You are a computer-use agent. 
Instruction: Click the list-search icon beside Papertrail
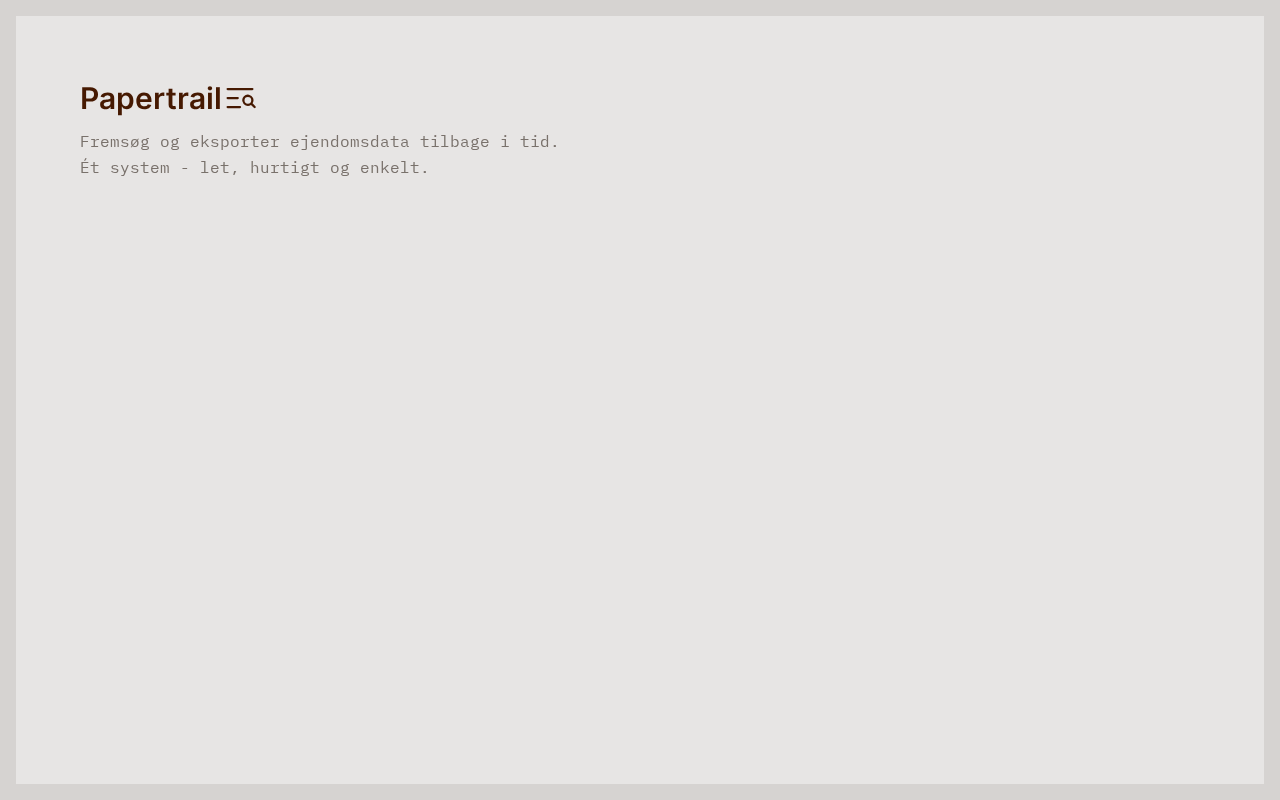point(241,98)
